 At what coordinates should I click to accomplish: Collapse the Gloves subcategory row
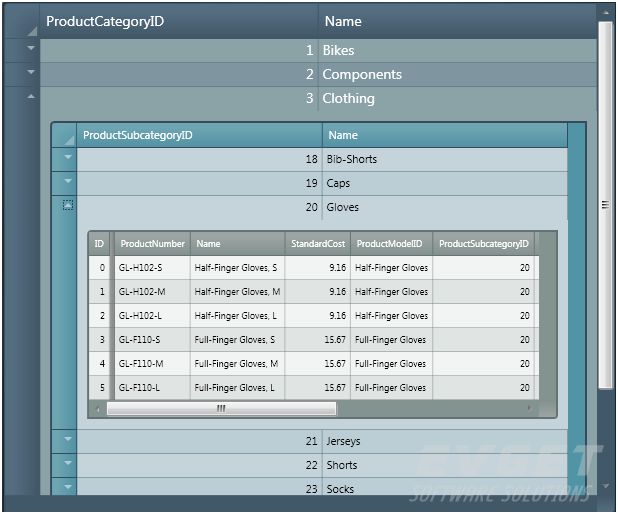[x=68, y=205]
